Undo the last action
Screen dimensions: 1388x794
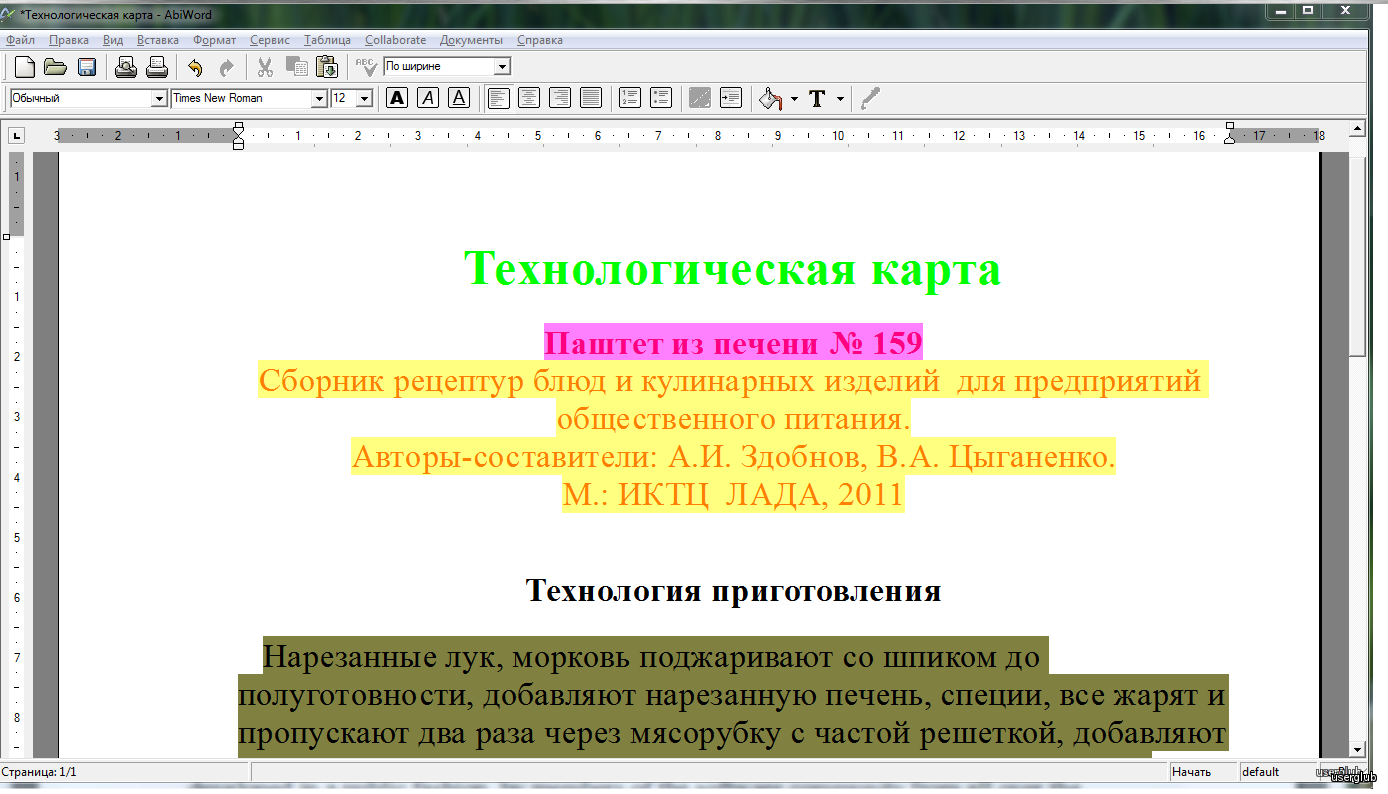tap(195, 67)
